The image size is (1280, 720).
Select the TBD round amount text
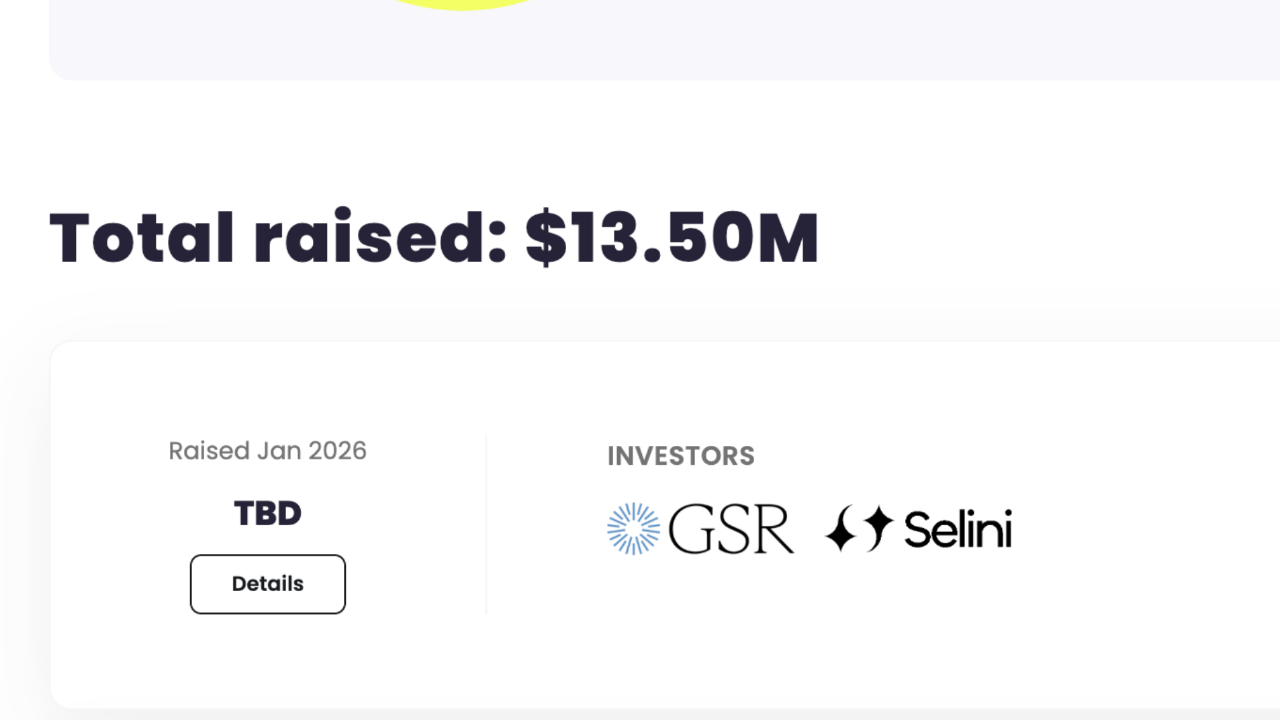[x=267, y=513]
